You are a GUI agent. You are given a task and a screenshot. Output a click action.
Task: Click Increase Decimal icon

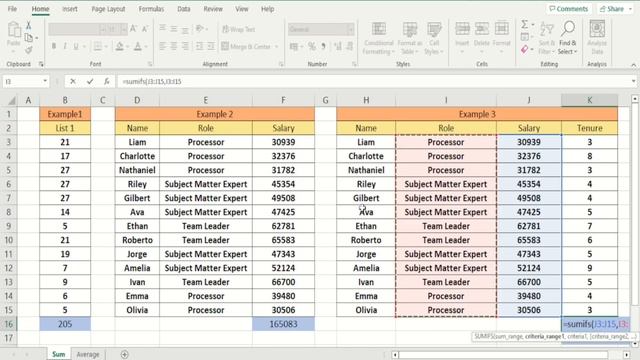click(x=338, y=47)
